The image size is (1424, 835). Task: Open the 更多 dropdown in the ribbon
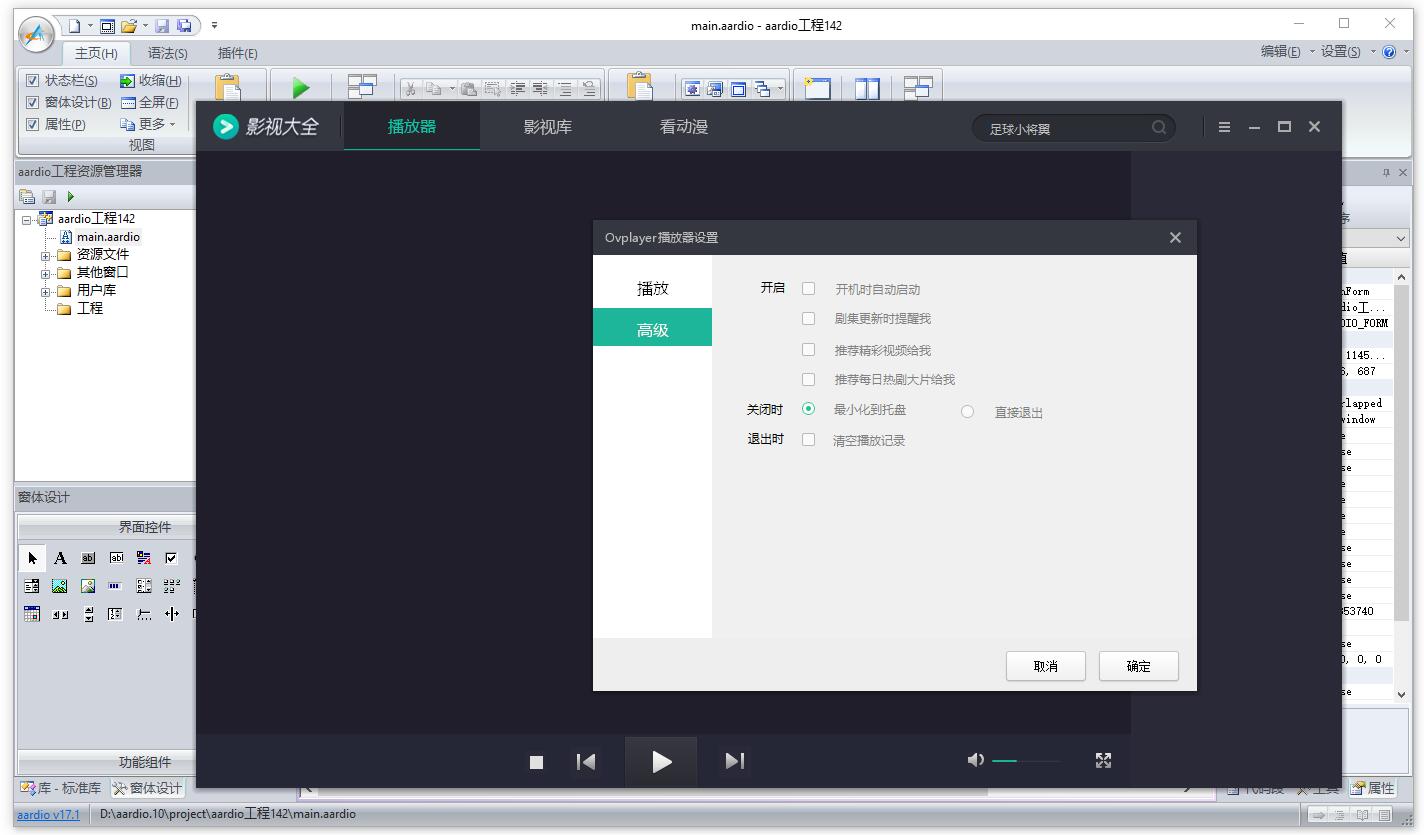click(x=148, y=124)
